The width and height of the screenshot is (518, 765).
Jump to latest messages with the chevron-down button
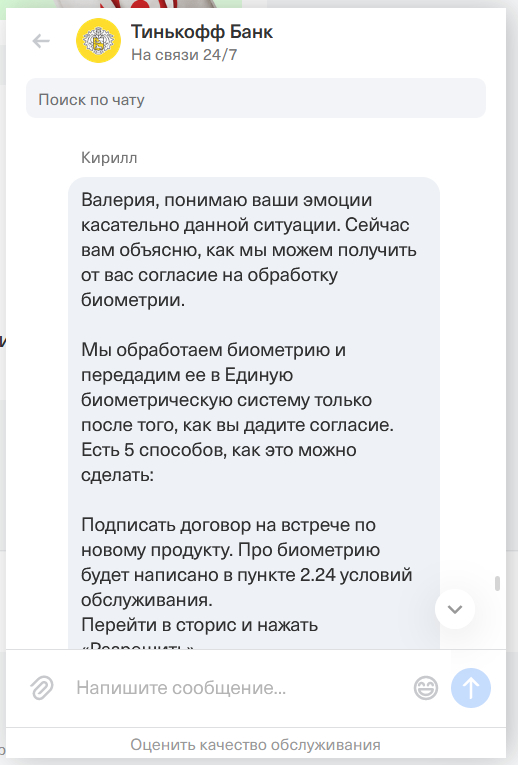pos(455,609)
